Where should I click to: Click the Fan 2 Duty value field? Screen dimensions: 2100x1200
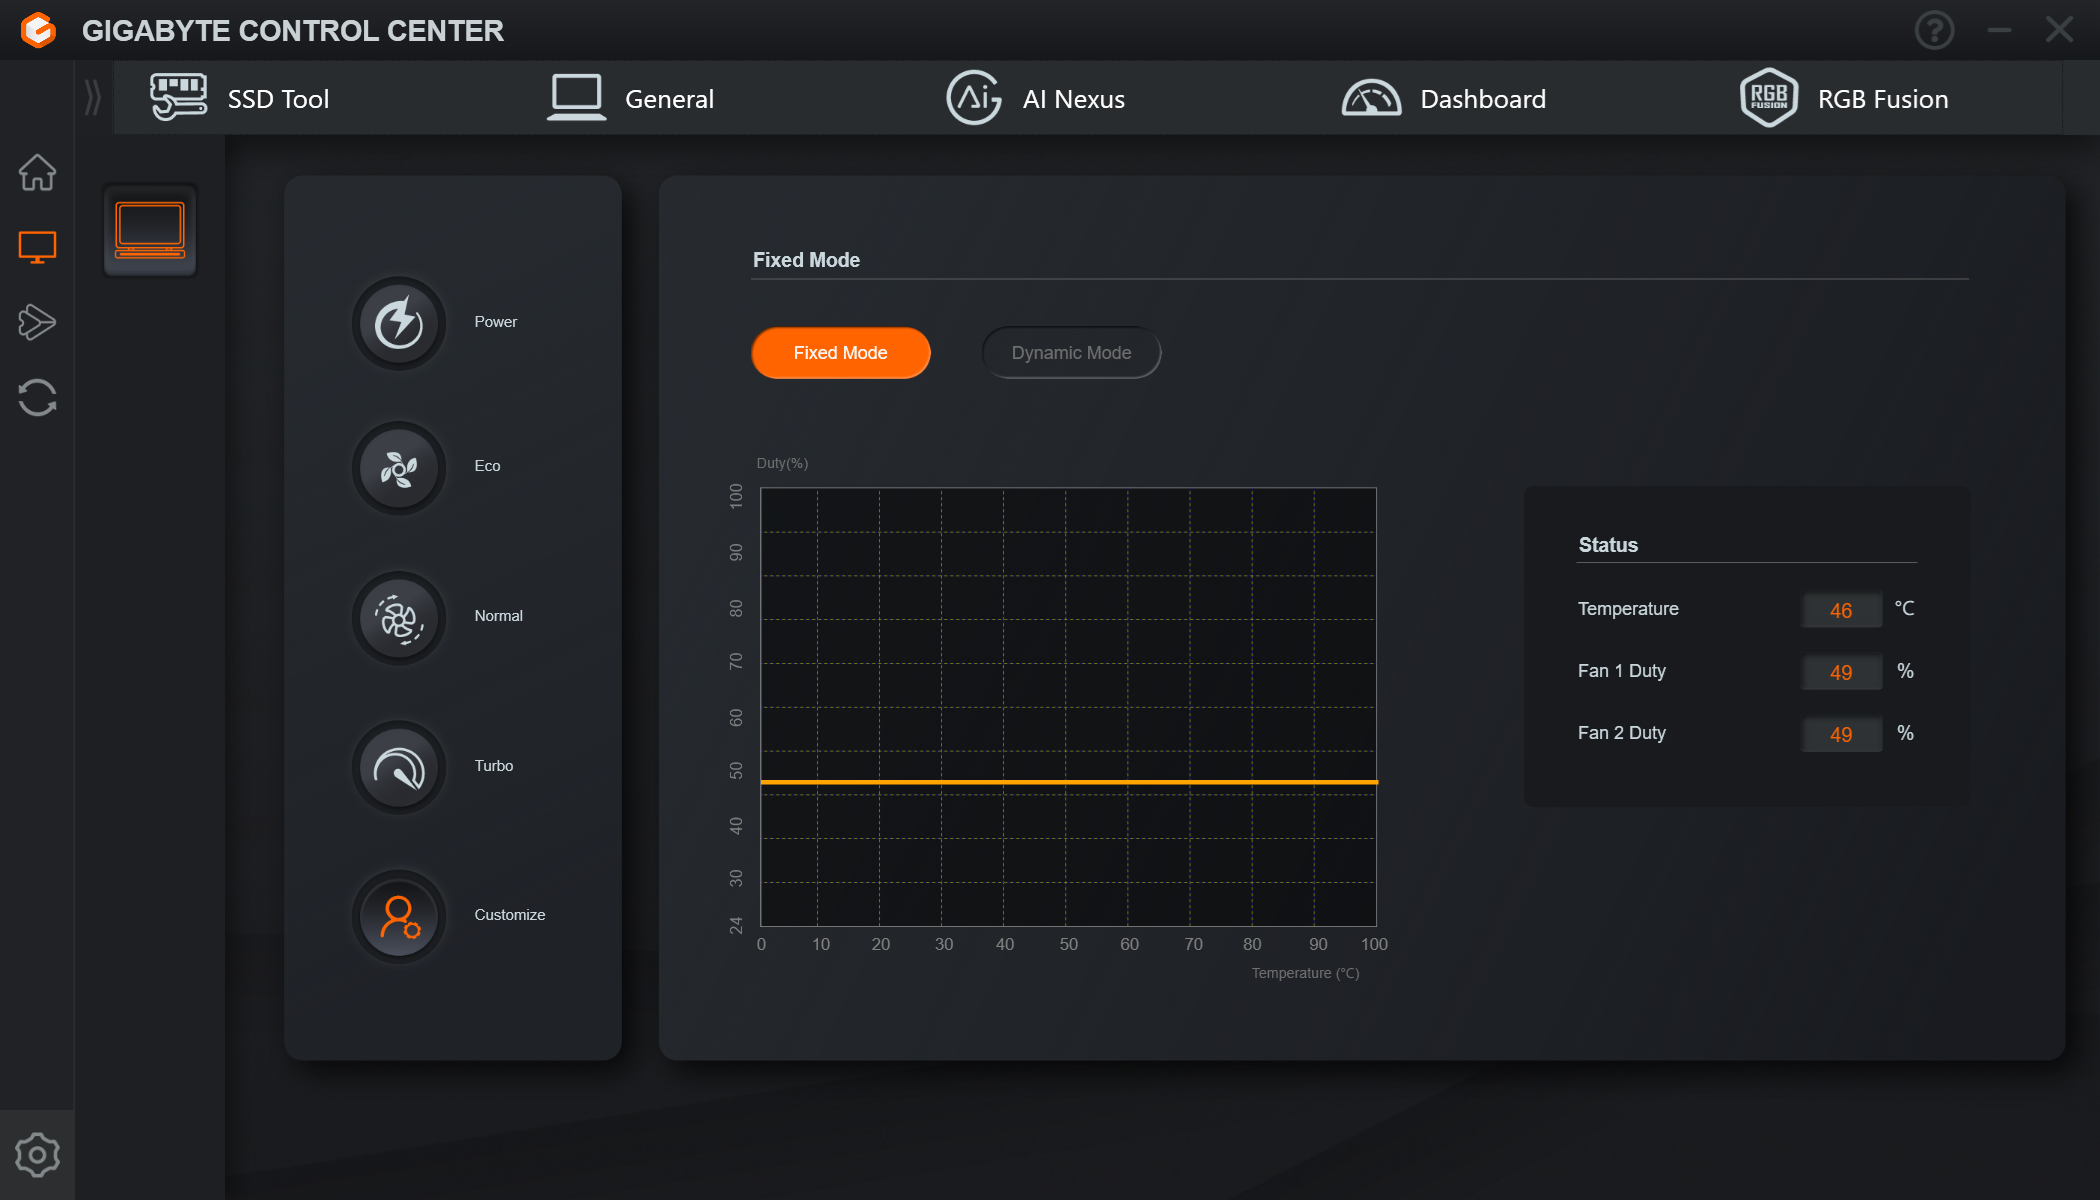[1841, 734]
